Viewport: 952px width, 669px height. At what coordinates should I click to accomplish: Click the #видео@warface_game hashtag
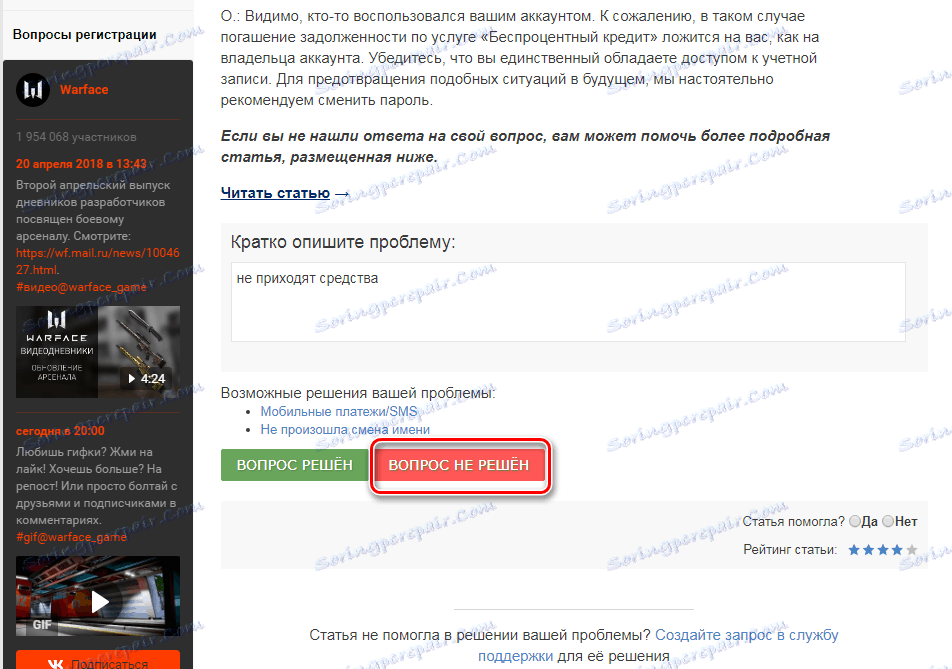pos(81,287)
